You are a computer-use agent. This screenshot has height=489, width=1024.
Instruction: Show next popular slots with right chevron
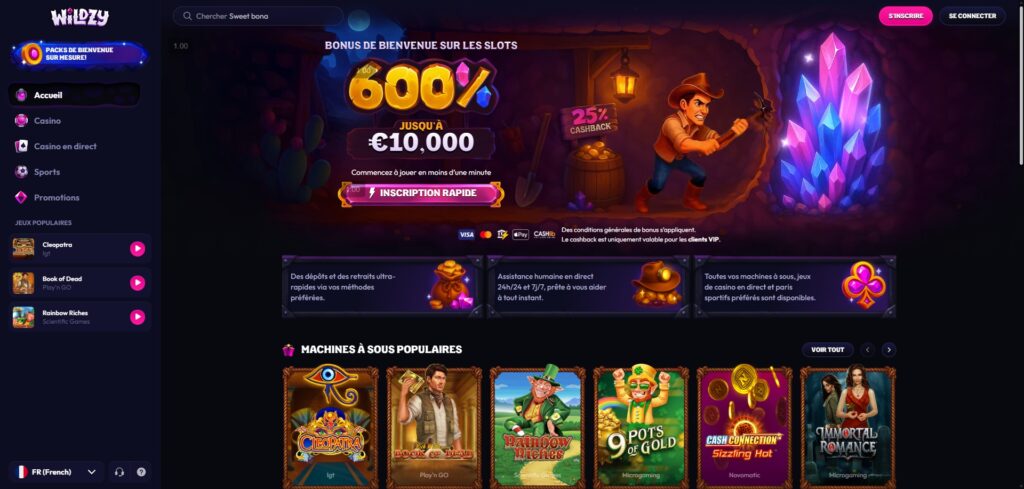point(889,349)
